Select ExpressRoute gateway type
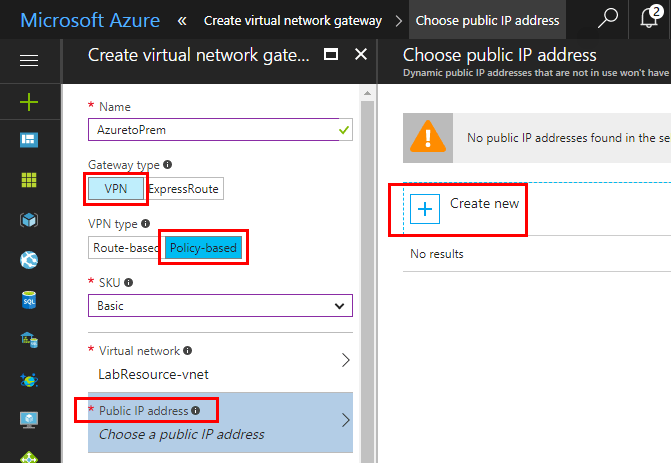This screenshot has height=463, width=671. pyautogui.click(x=183, y=188)
